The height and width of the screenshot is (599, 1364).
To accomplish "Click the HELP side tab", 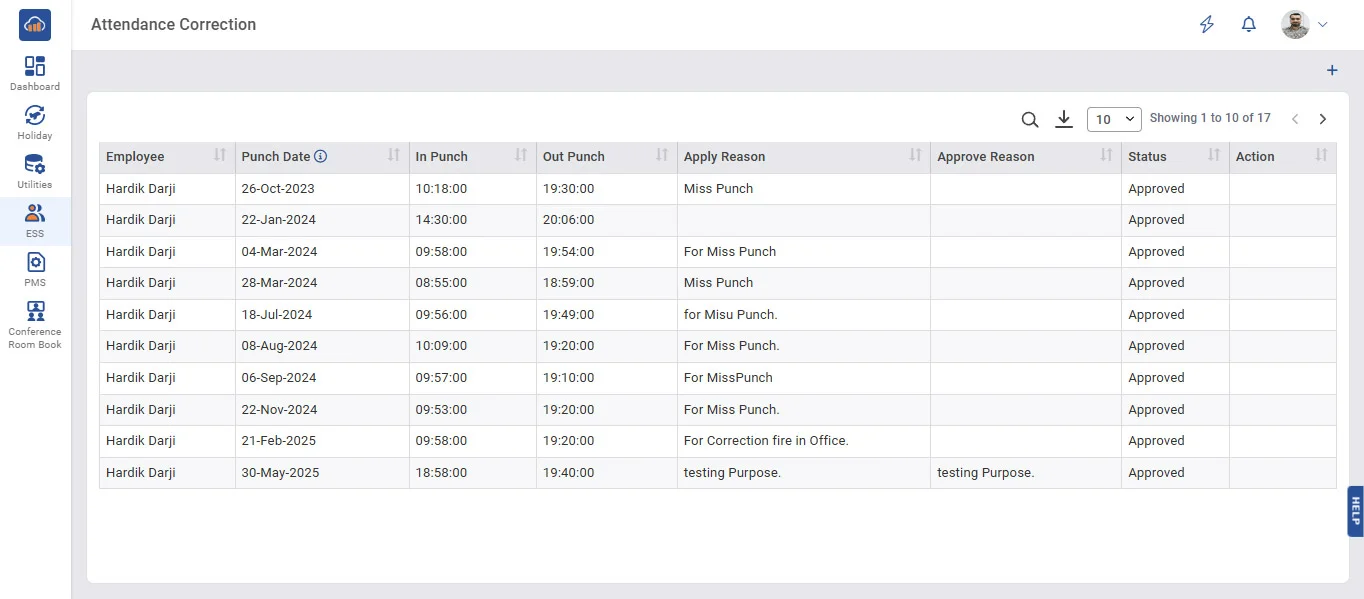I will (1355, 511).
